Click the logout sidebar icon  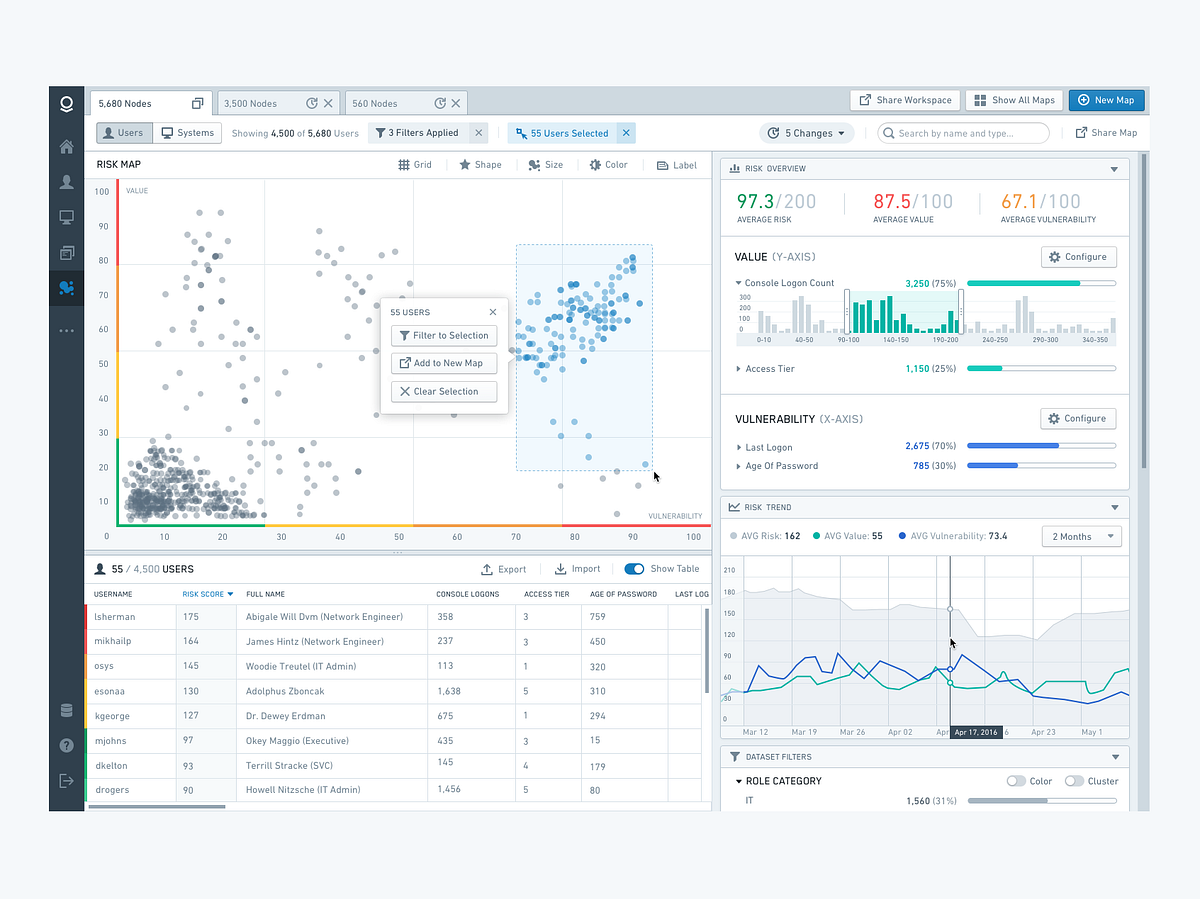(x=67, y=780)
